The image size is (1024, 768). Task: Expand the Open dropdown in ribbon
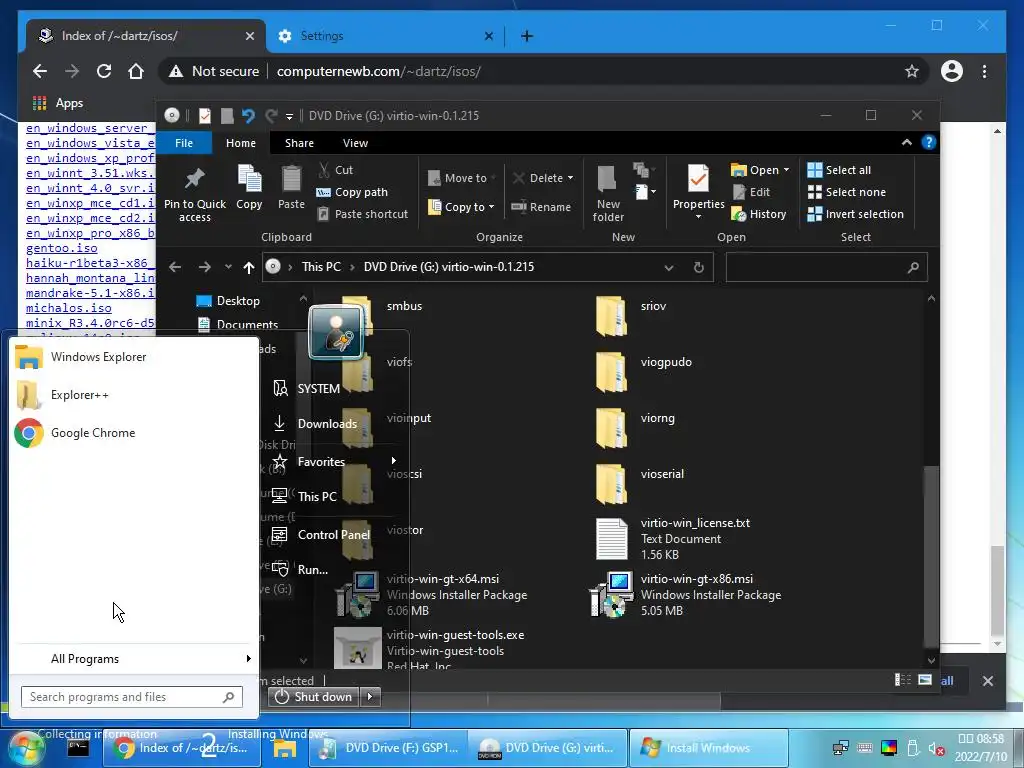(x=786, y=170)
